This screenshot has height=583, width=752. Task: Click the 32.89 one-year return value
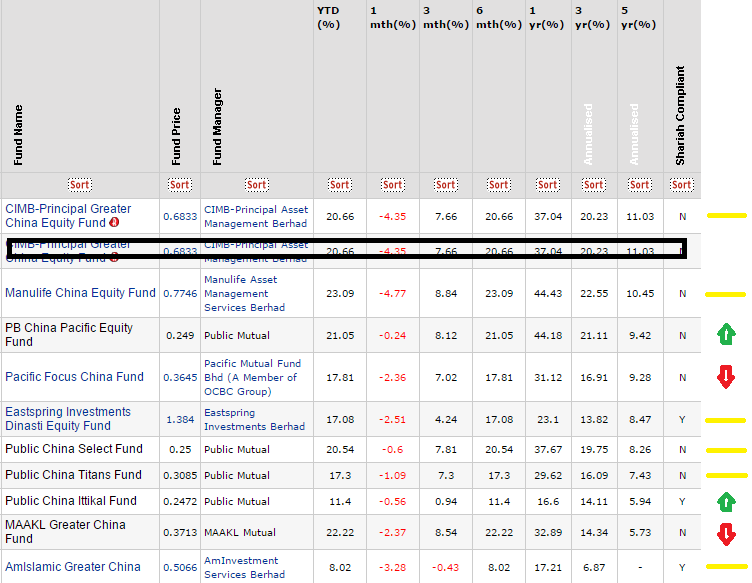(x=548, y=533)
